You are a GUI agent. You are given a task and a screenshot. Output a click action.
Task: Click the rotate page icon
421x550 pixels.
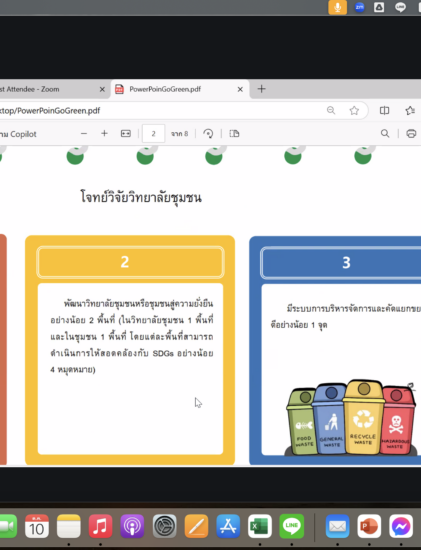coord(208,134)
